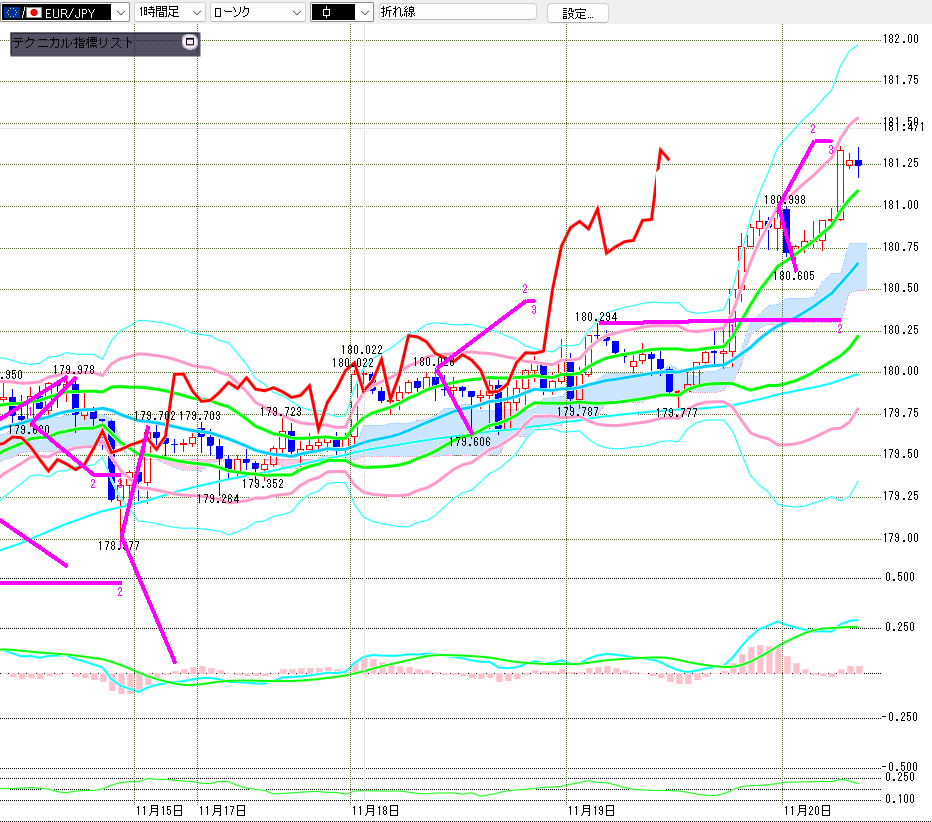Click the 180.998 high price label
This screenshot has width=932, height=822.
click(784, 200)
